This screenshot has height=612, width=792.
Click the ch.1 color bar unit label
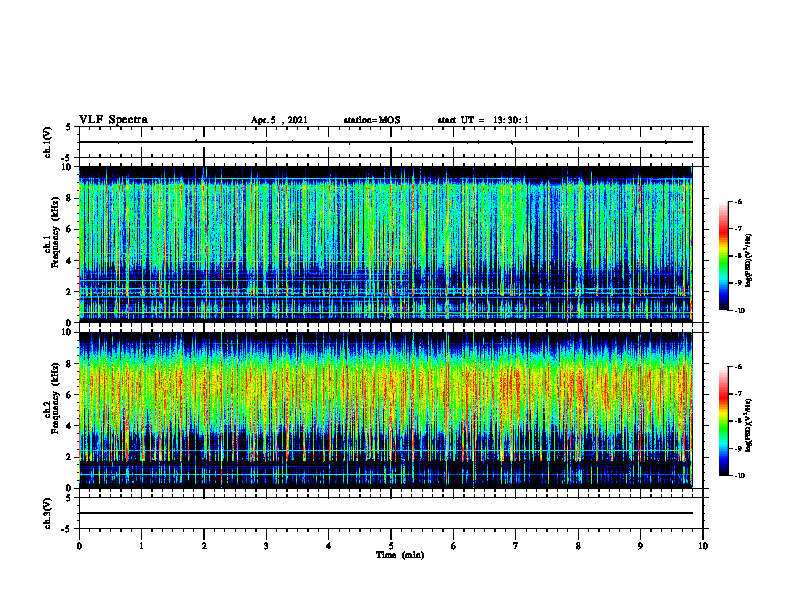[x=749, y=261]
